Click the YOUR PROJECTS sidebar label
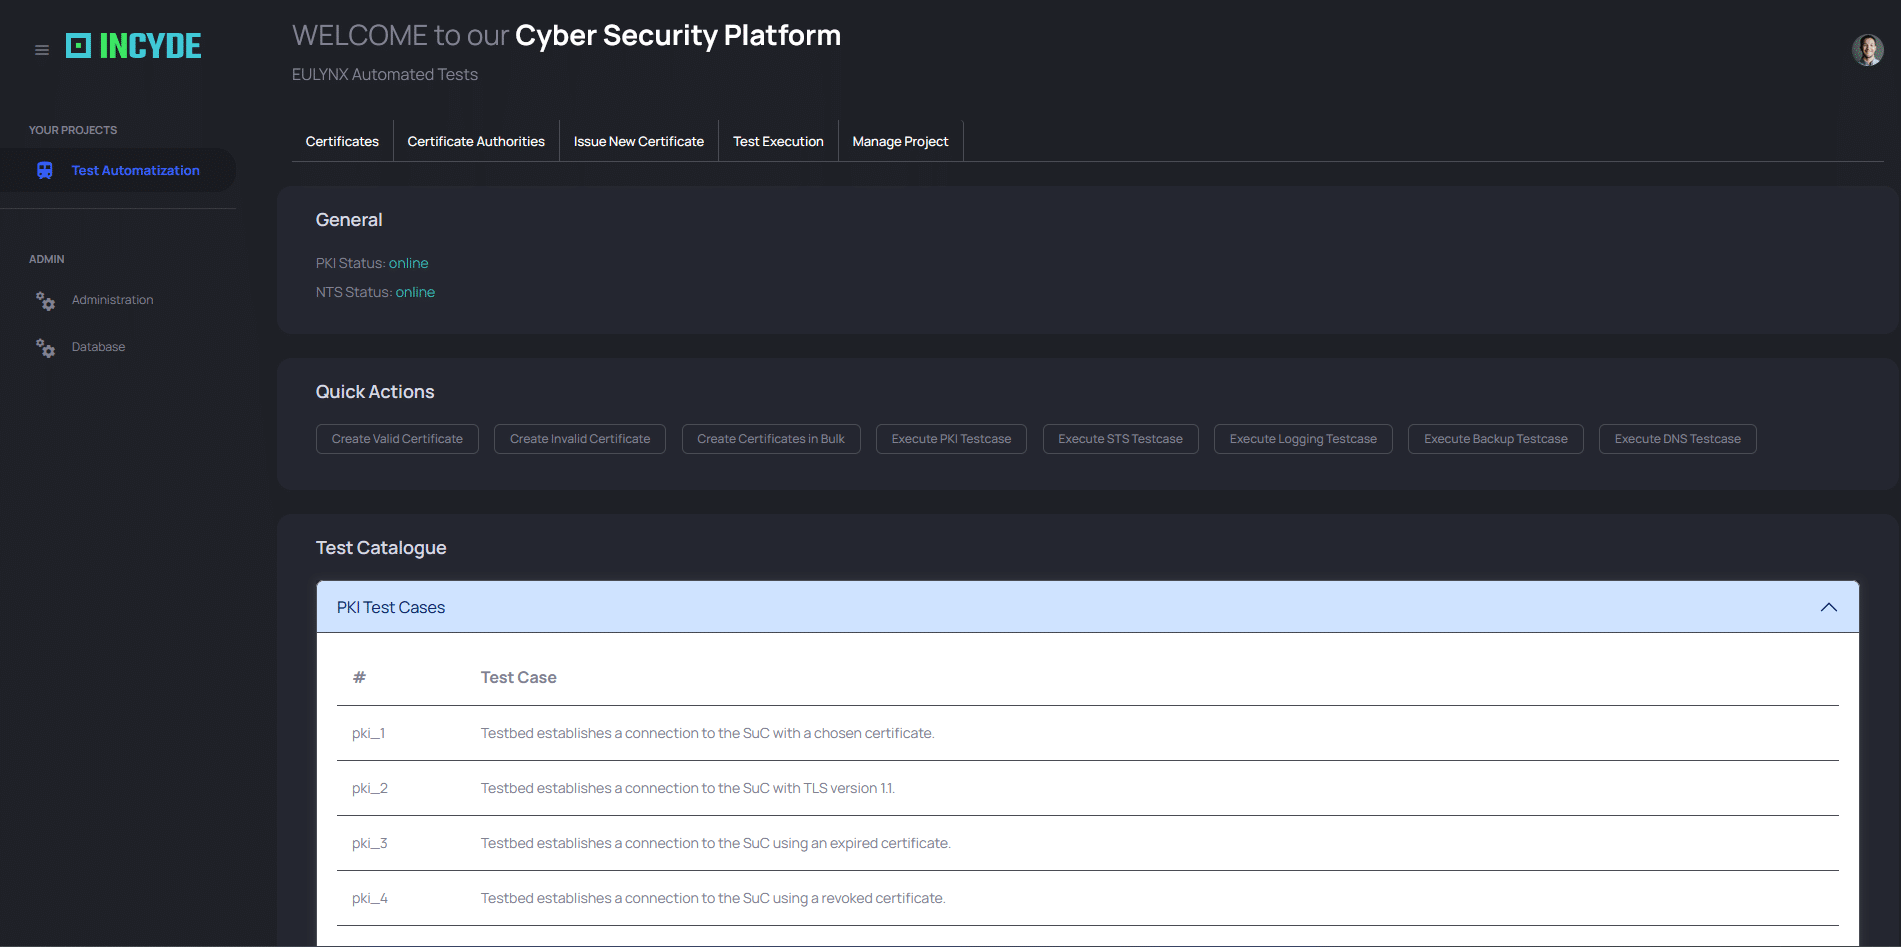 tap(73, 130)
